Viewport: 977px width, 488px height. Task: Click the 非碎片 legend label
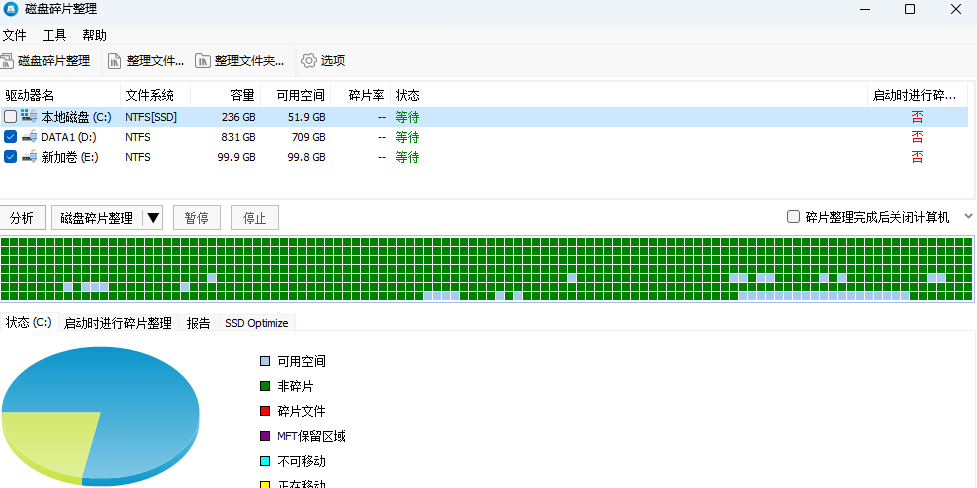[295, 386]
